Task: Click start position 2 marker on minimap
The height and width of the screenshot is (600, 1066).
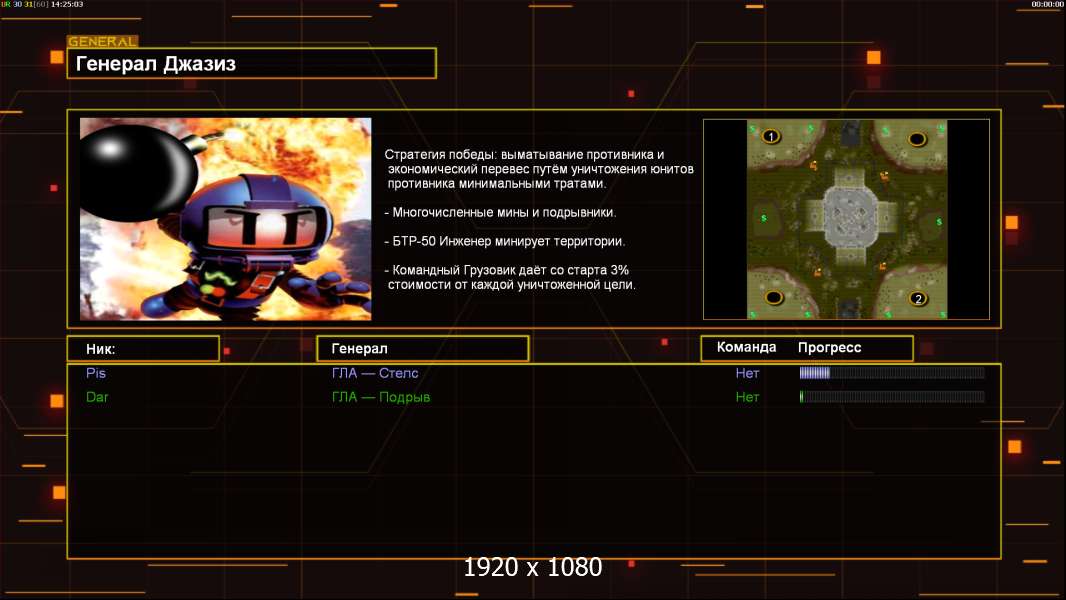Action: click(918, 298)
